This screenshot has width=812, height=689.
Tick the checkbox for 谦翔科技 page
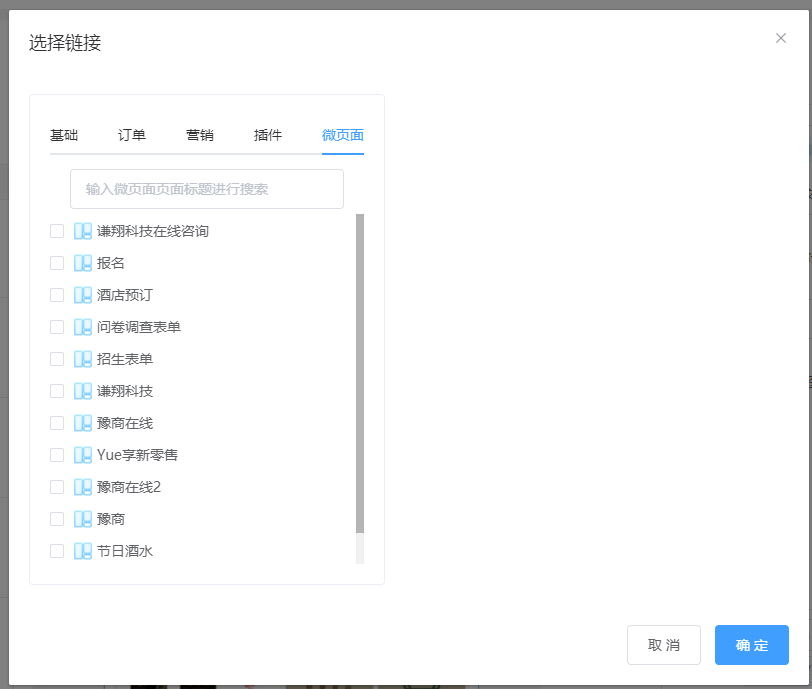57,391
